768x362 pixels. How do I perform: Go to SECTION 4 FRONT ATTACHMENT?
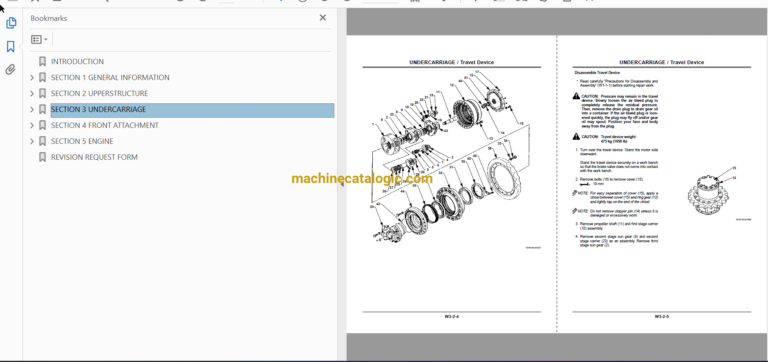(105, 125)
